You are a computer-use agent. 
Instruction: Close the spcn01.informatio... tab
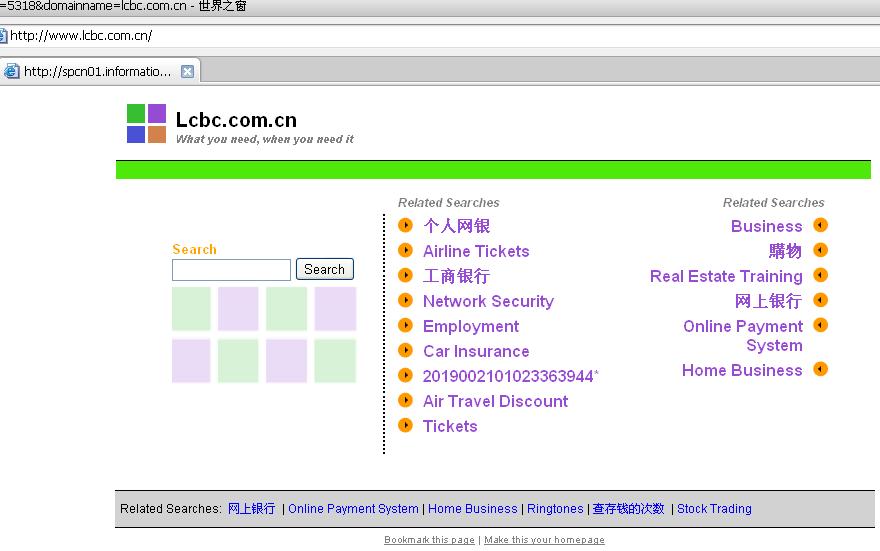tap(187, 71)
